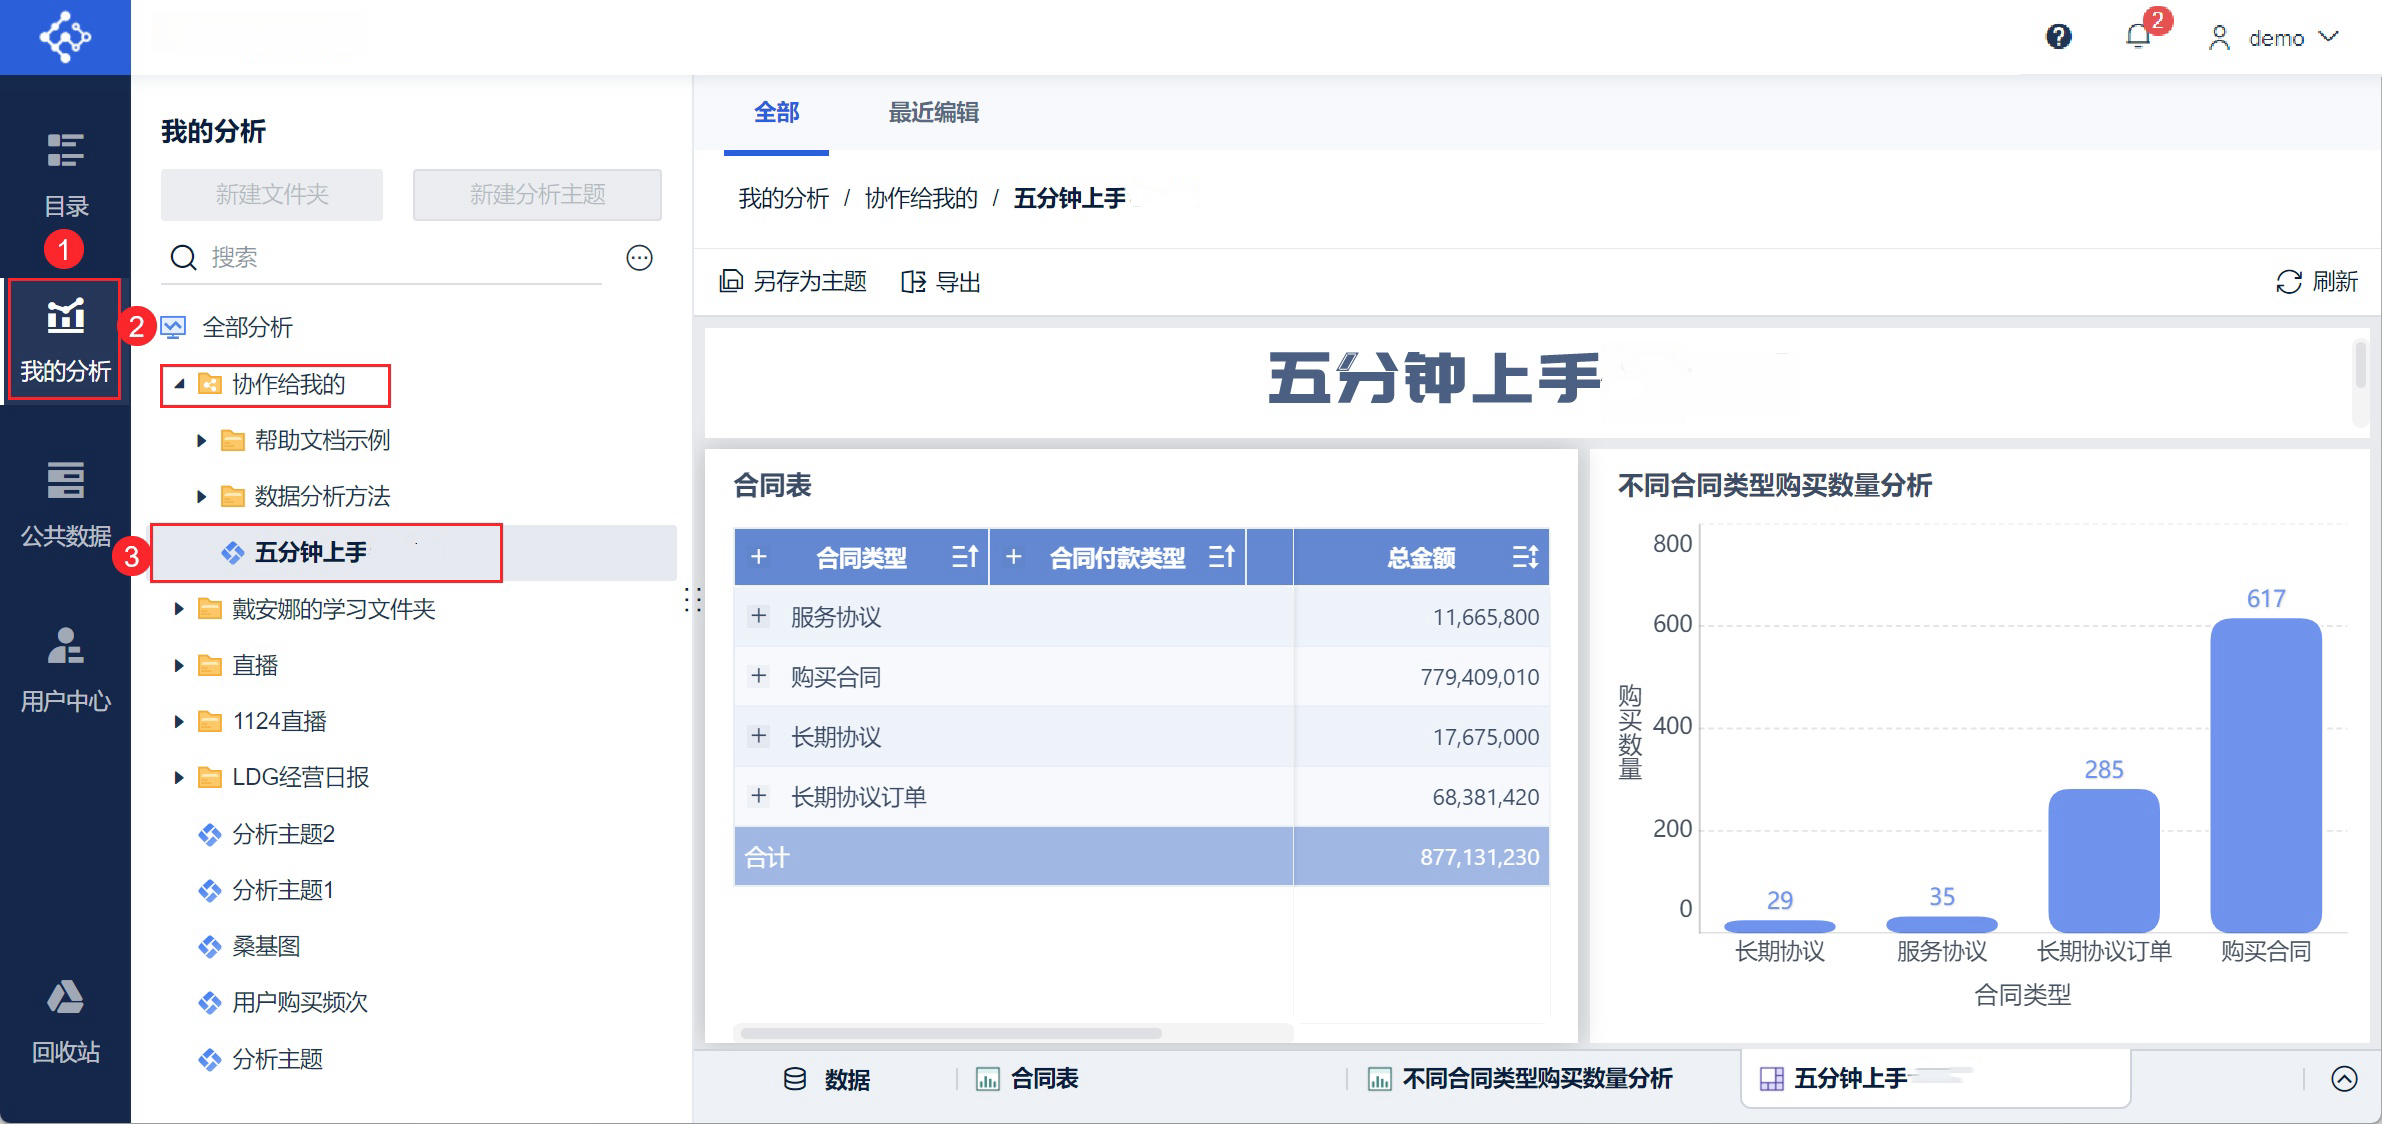Expand the 长期协议 table row

[758, 737]
